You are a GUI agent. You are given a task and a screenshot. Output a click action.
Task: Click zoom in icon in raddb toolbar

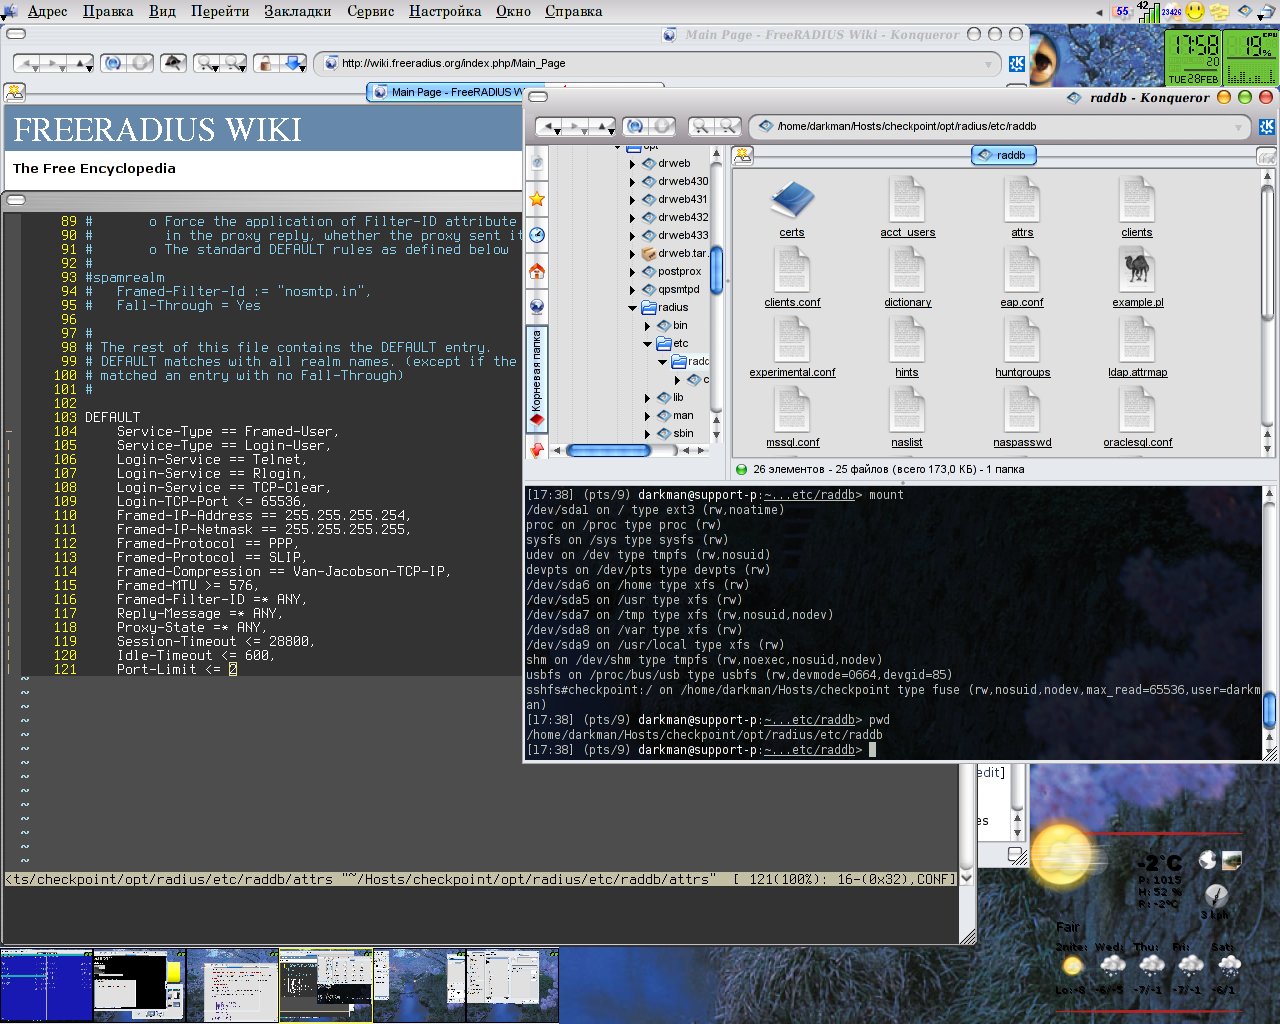pyautogui.click(x=702, y=127)
